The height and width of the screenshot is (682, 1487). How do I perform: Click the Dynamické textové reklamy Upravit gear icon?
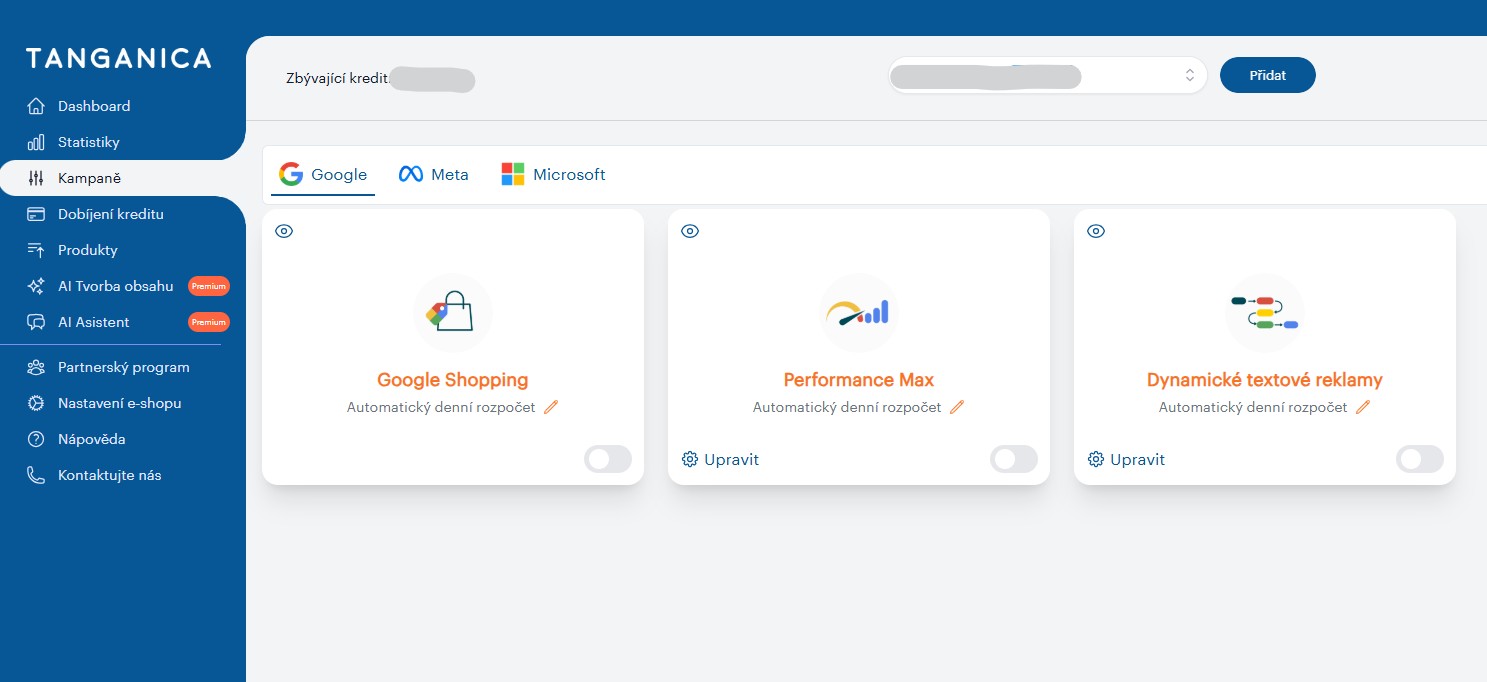coord(1096,459)
